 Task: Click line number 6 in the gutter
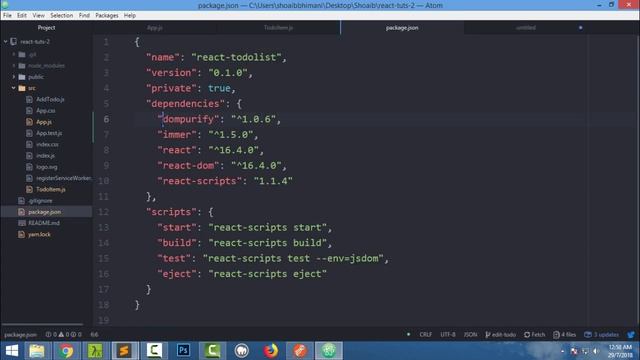point(106,119)
